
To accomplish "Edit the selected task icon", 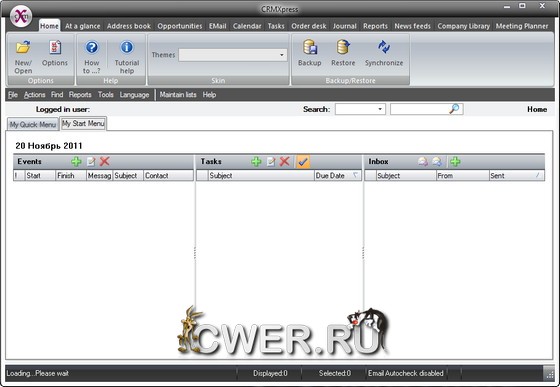I will tap(271, 162).
